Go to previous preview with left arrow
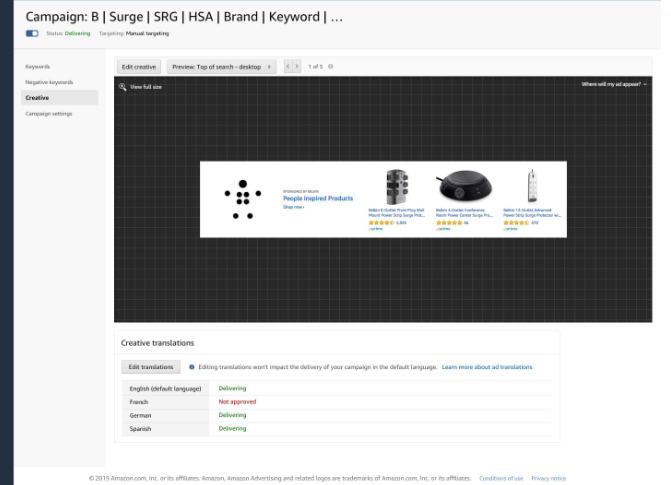Screen dimensions: 671x485 [x=288, y=66]
